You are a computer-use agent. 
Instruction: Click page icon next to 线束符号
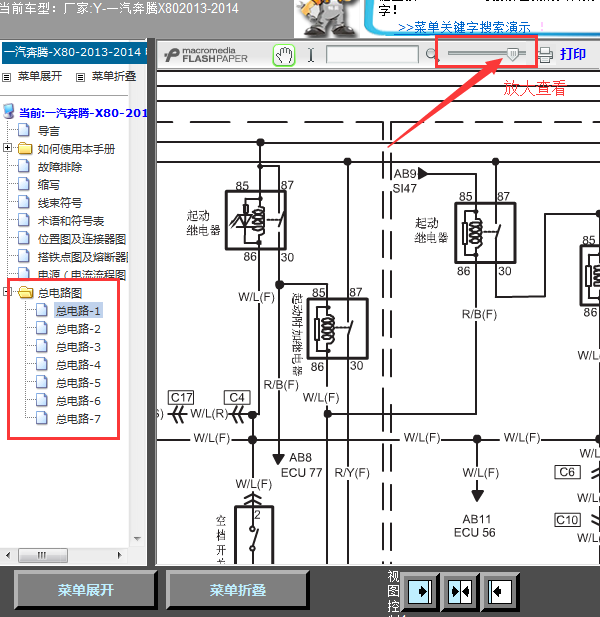24,201
